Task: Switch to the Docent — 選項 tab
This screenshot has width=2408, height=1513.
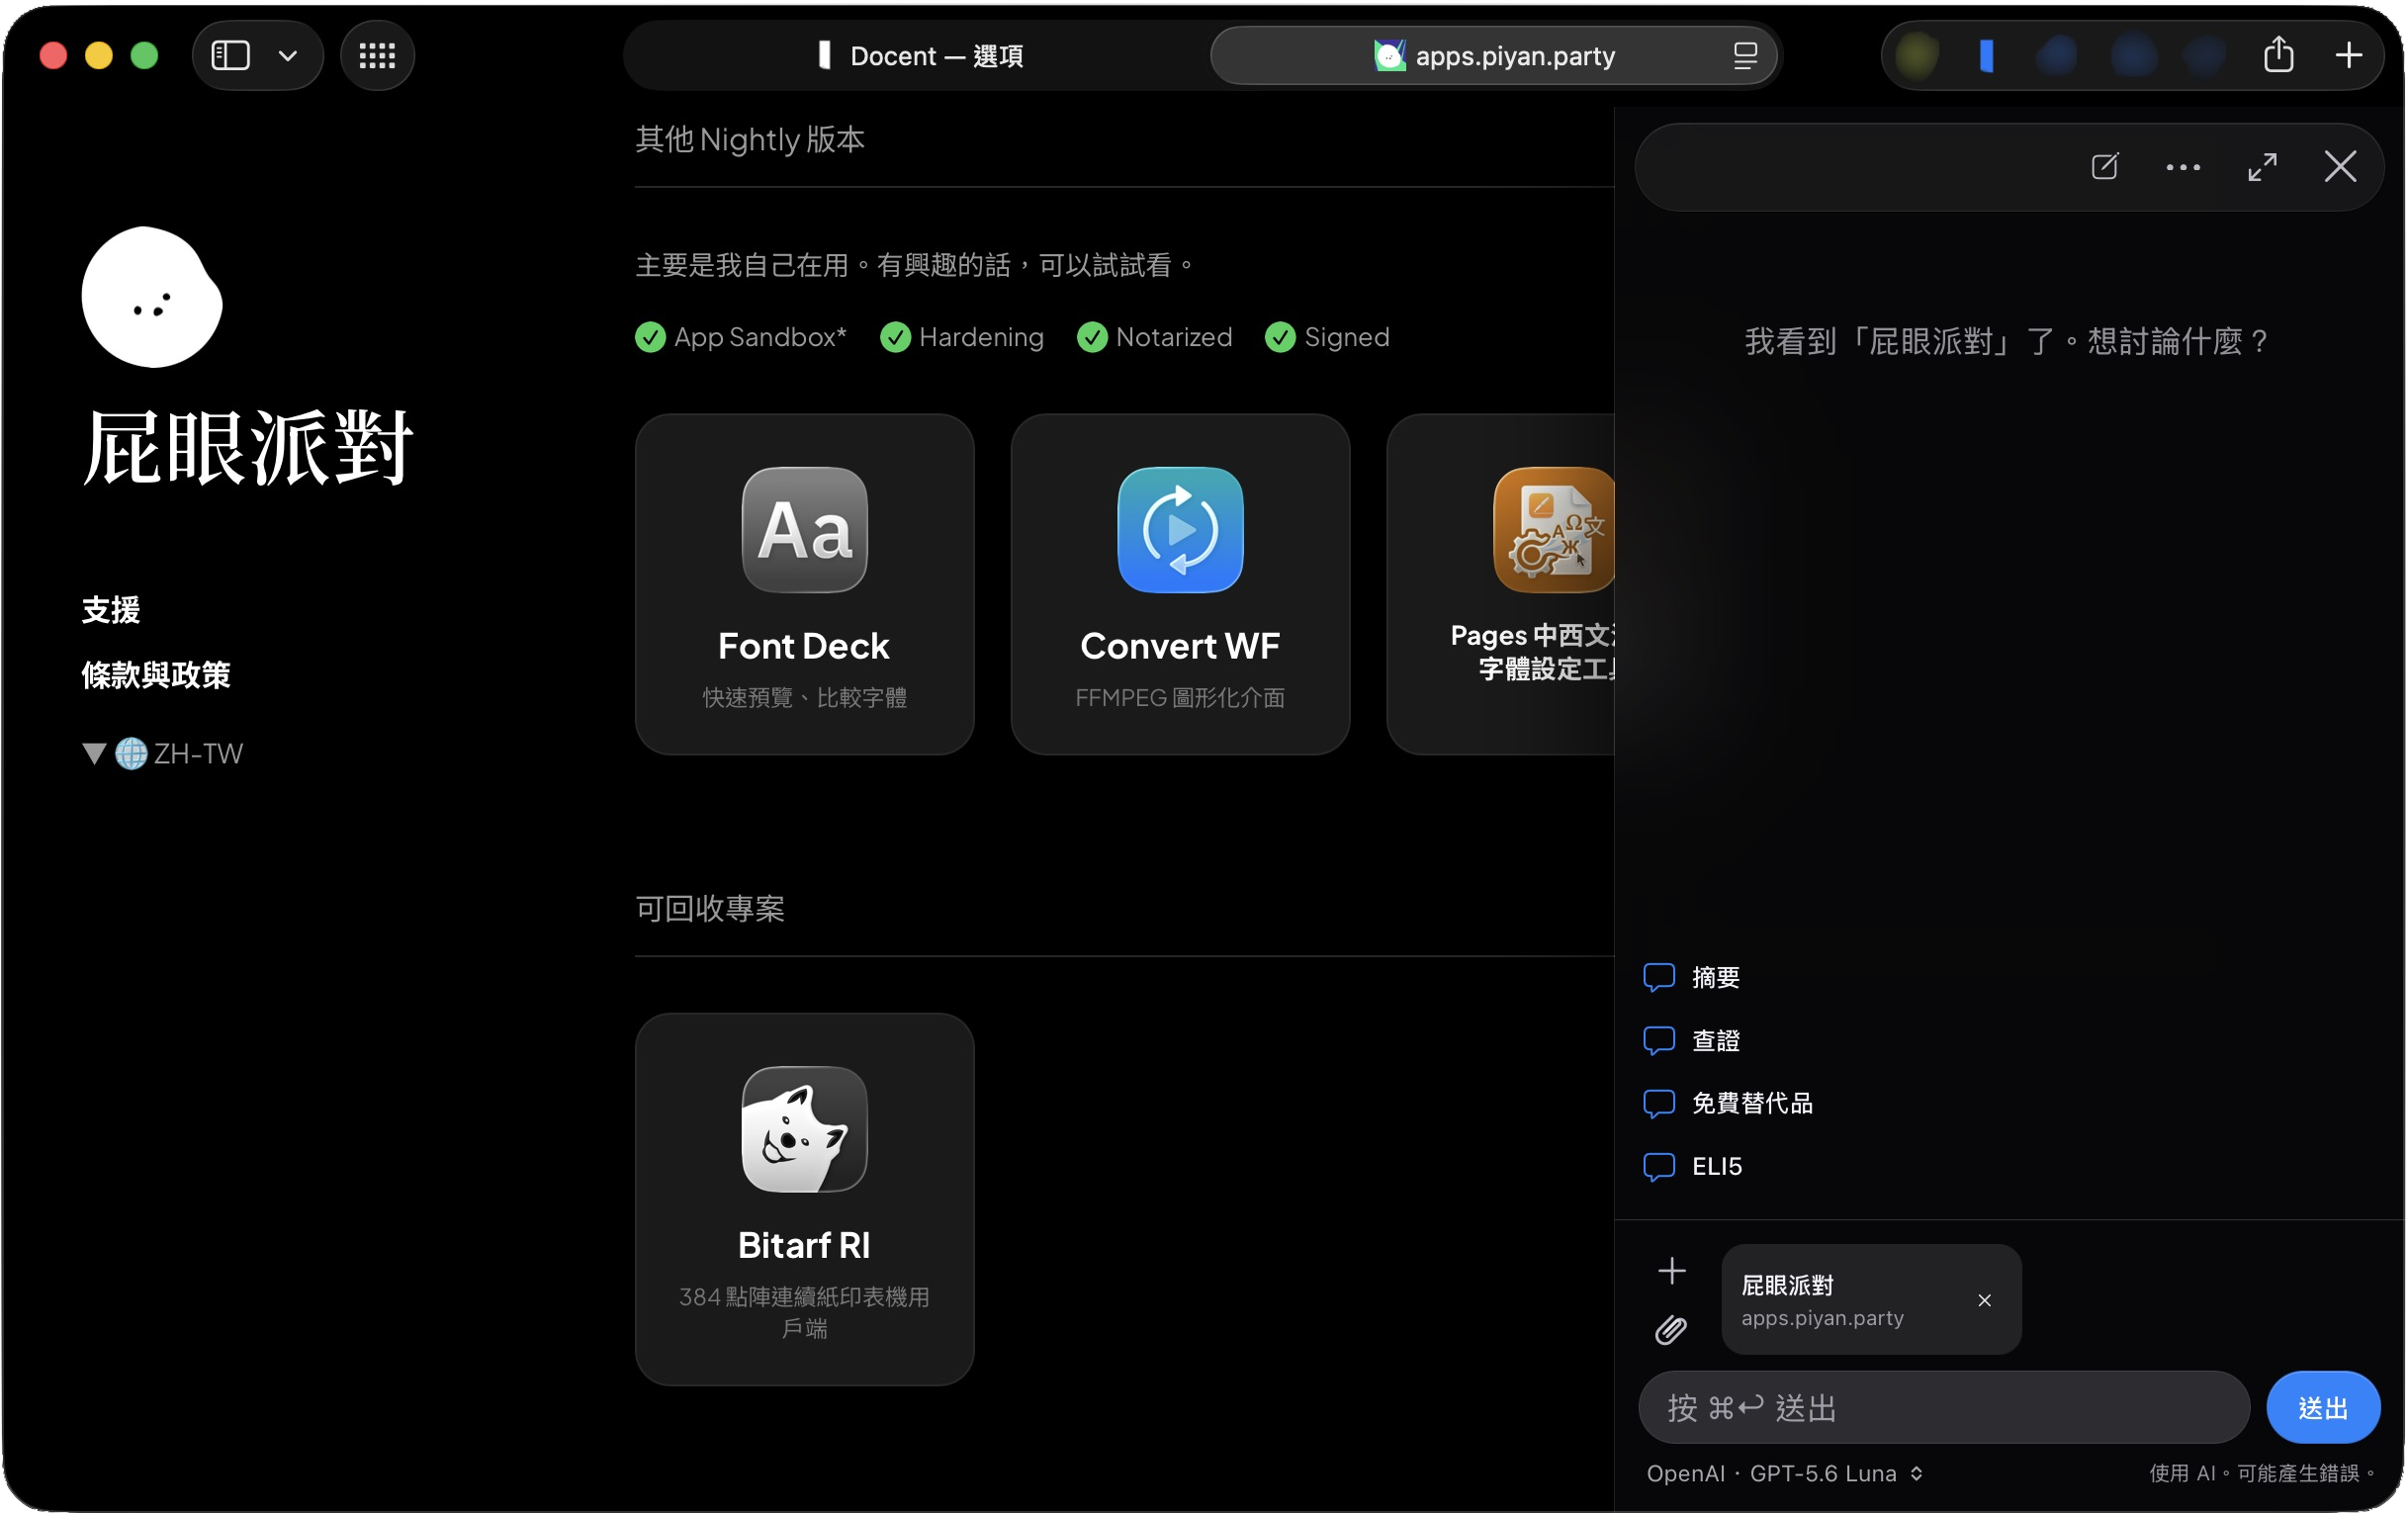Action: click(x=920, y=56)
